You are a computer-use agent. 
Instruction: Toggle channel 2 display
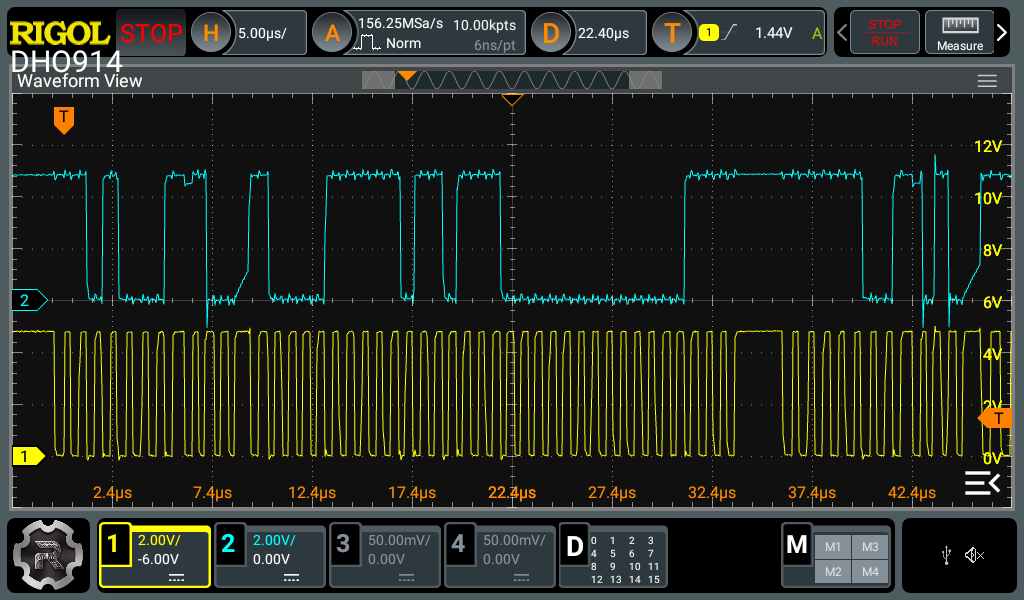click(228, 545)
